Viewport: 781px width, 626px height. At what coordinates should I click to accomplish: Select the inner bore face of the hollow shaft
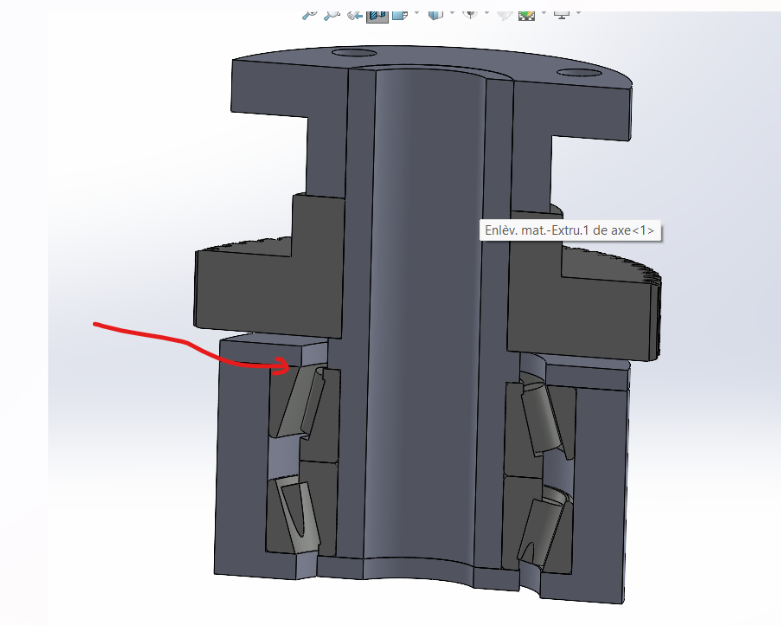(426, 319)
